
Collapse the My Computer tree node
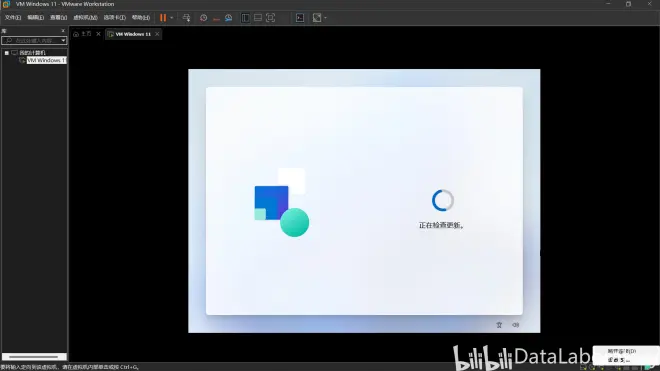(7, 53)
